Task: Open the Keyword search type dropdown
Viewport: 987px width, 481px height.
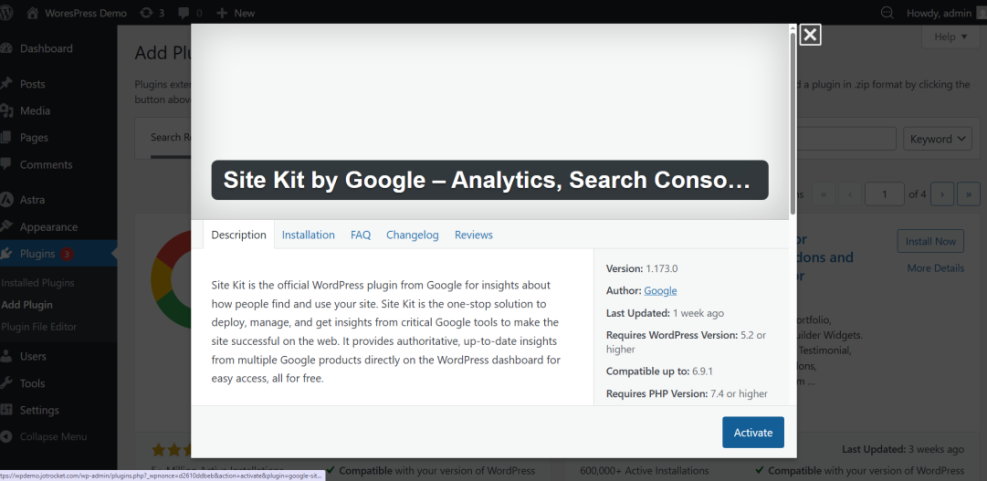Action: (937, 139)
